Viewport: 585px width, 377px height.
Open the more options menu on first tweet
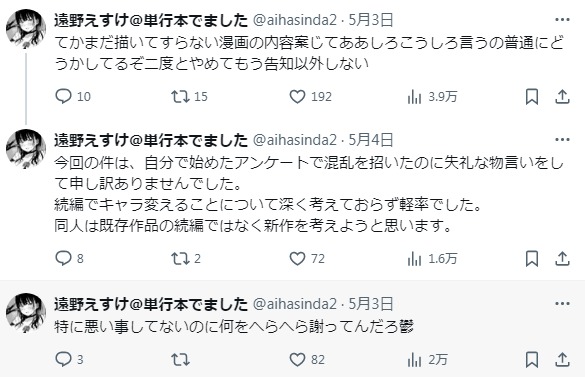point(562,19)
